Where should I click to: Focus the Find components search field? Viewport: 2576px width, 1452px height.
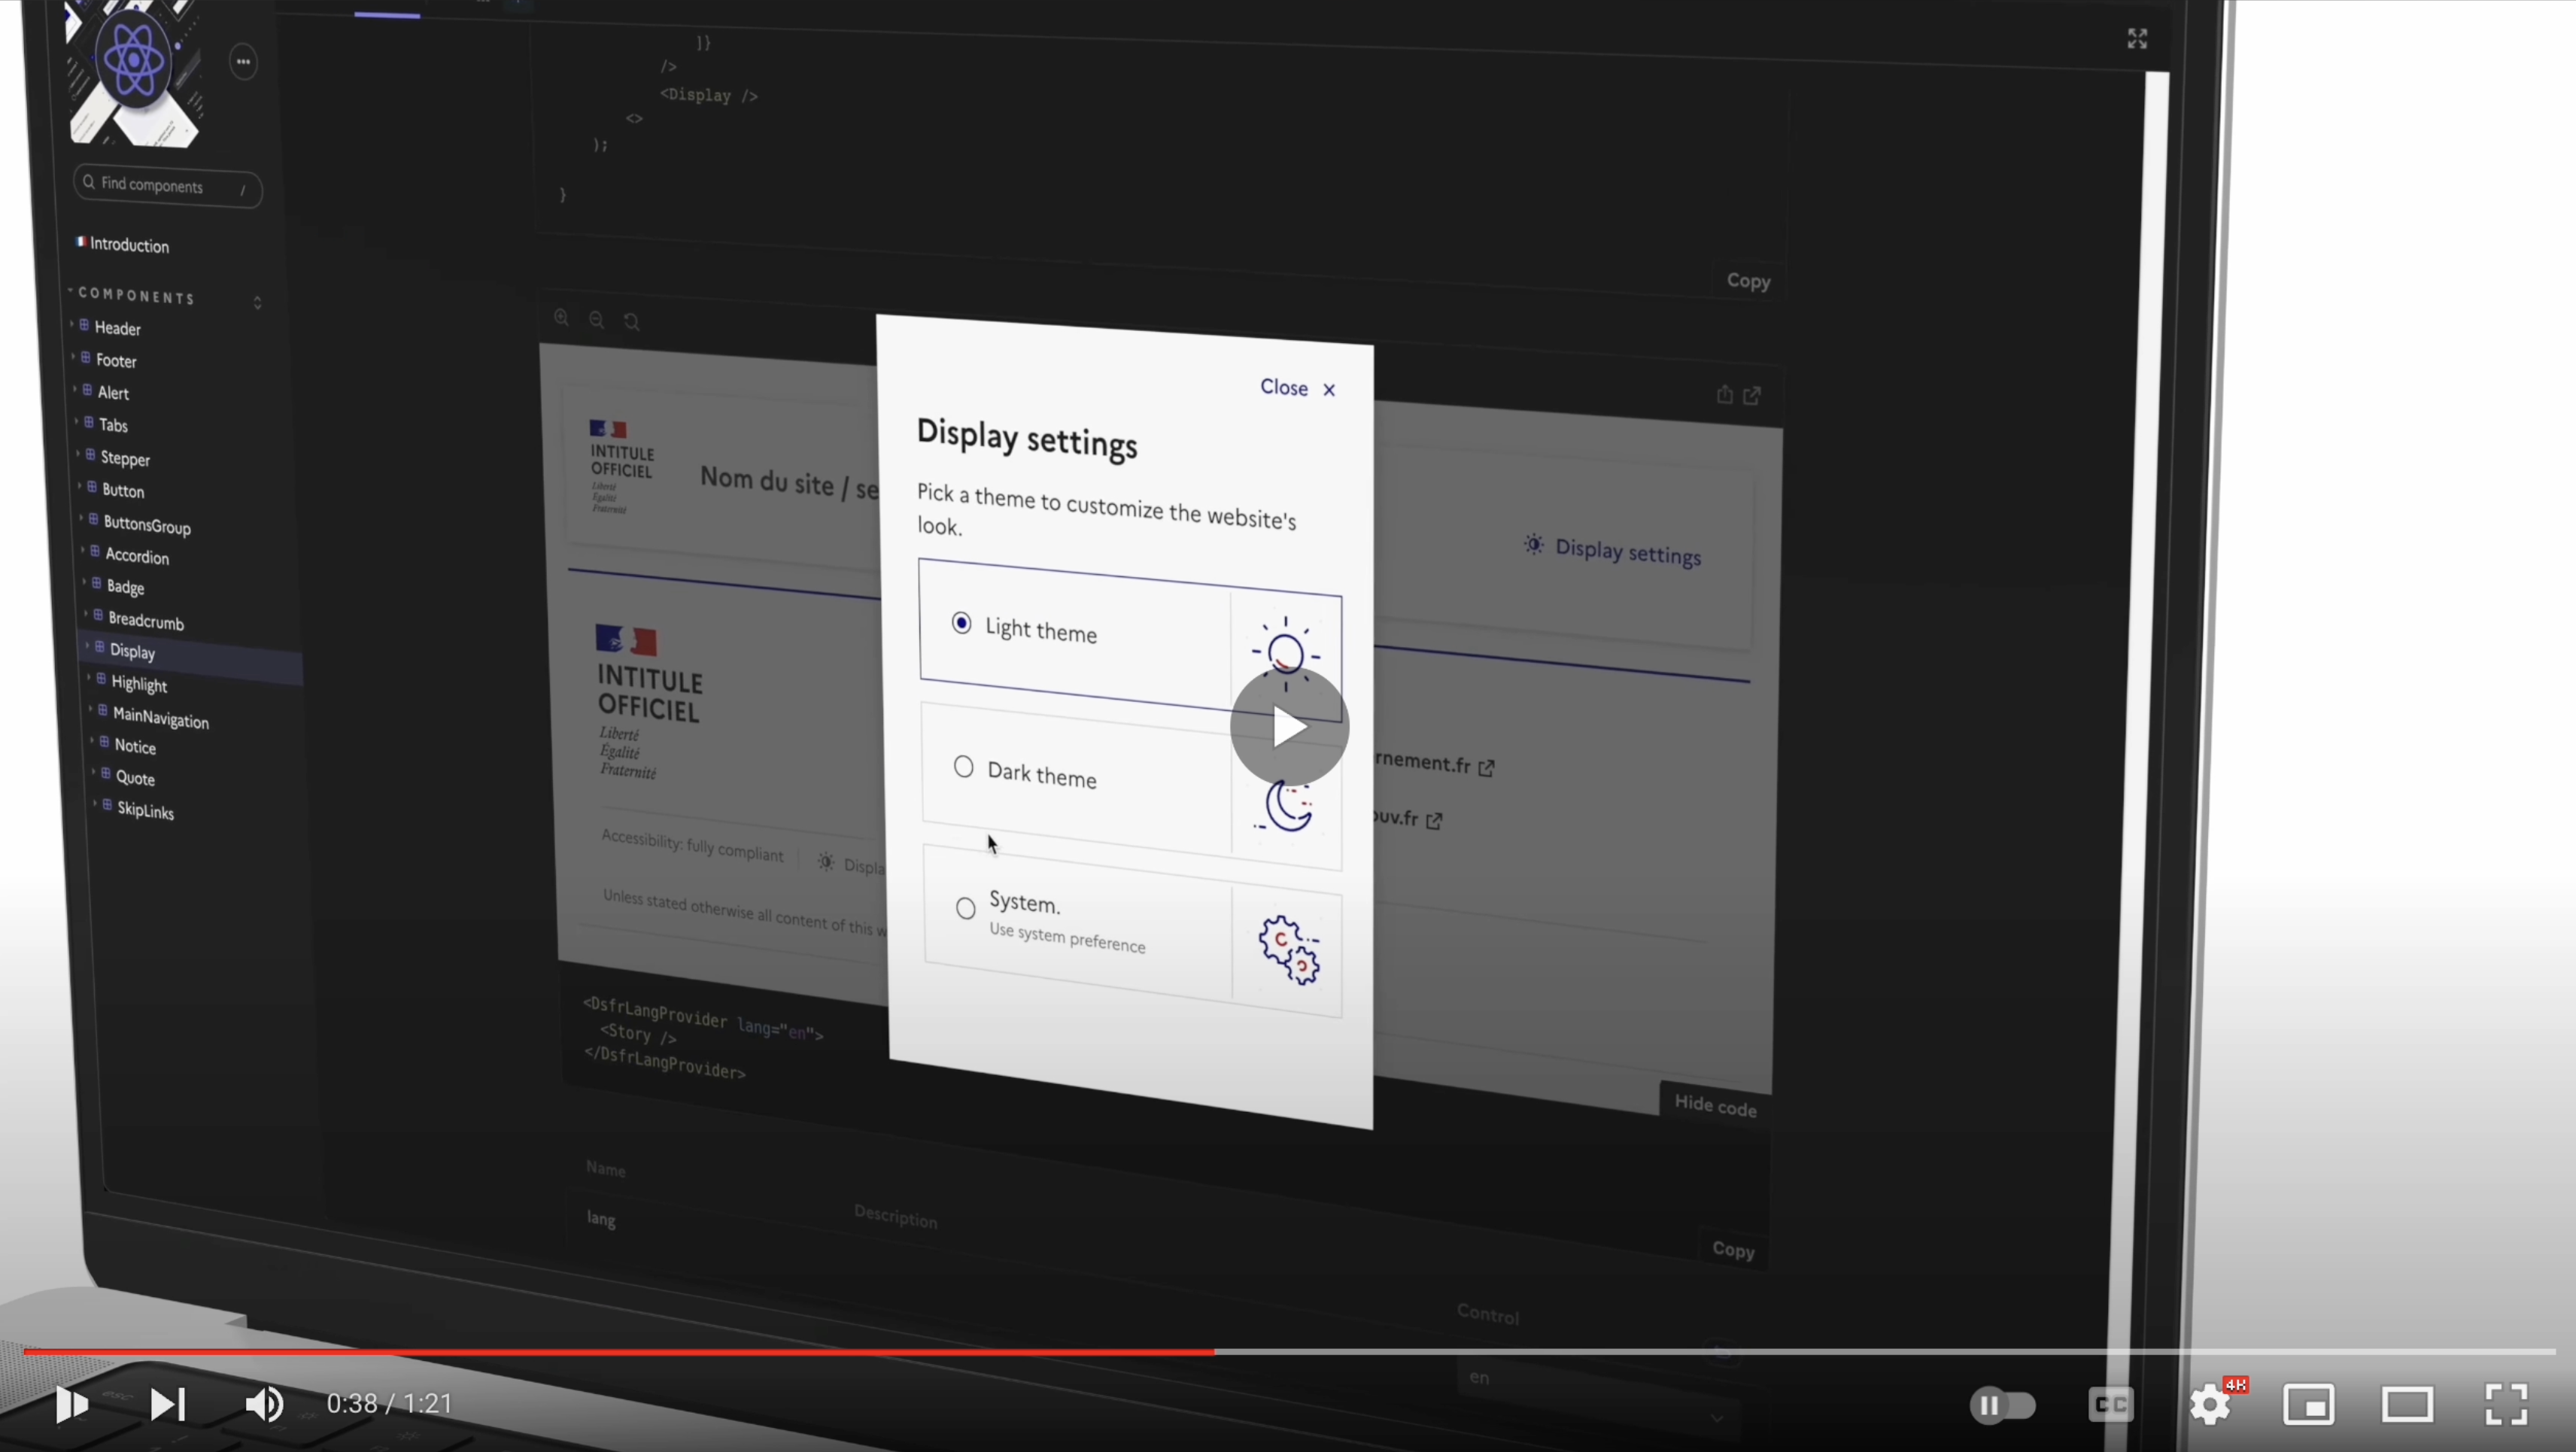pos(167,186)
